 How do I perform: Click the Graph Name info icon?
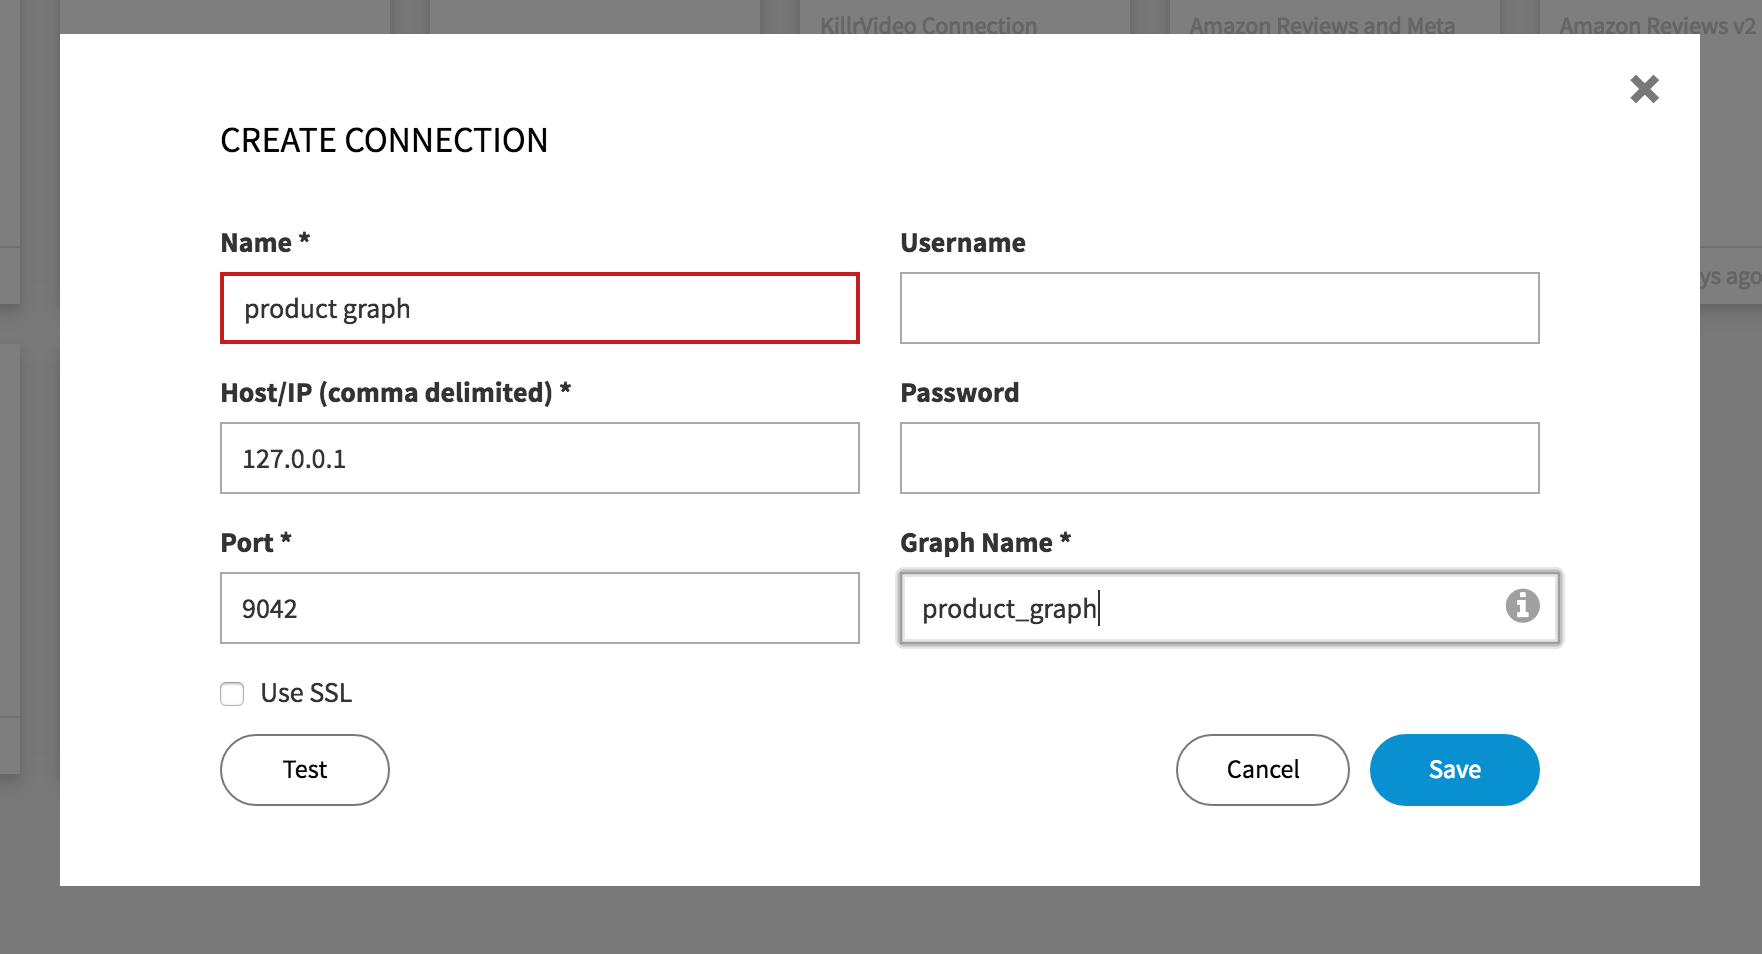pyautogui.click(x=1522, y=606)
